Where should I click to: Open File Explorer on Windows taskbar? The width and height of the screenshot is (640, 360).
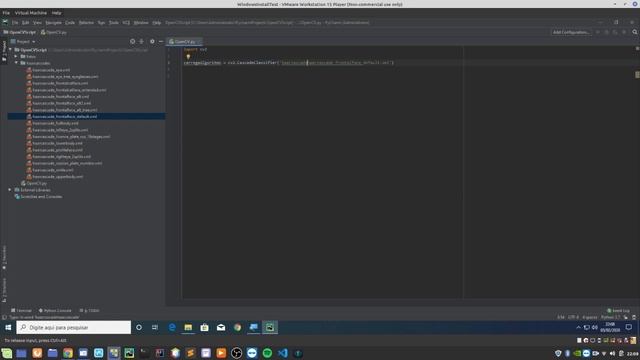point(188,327)
